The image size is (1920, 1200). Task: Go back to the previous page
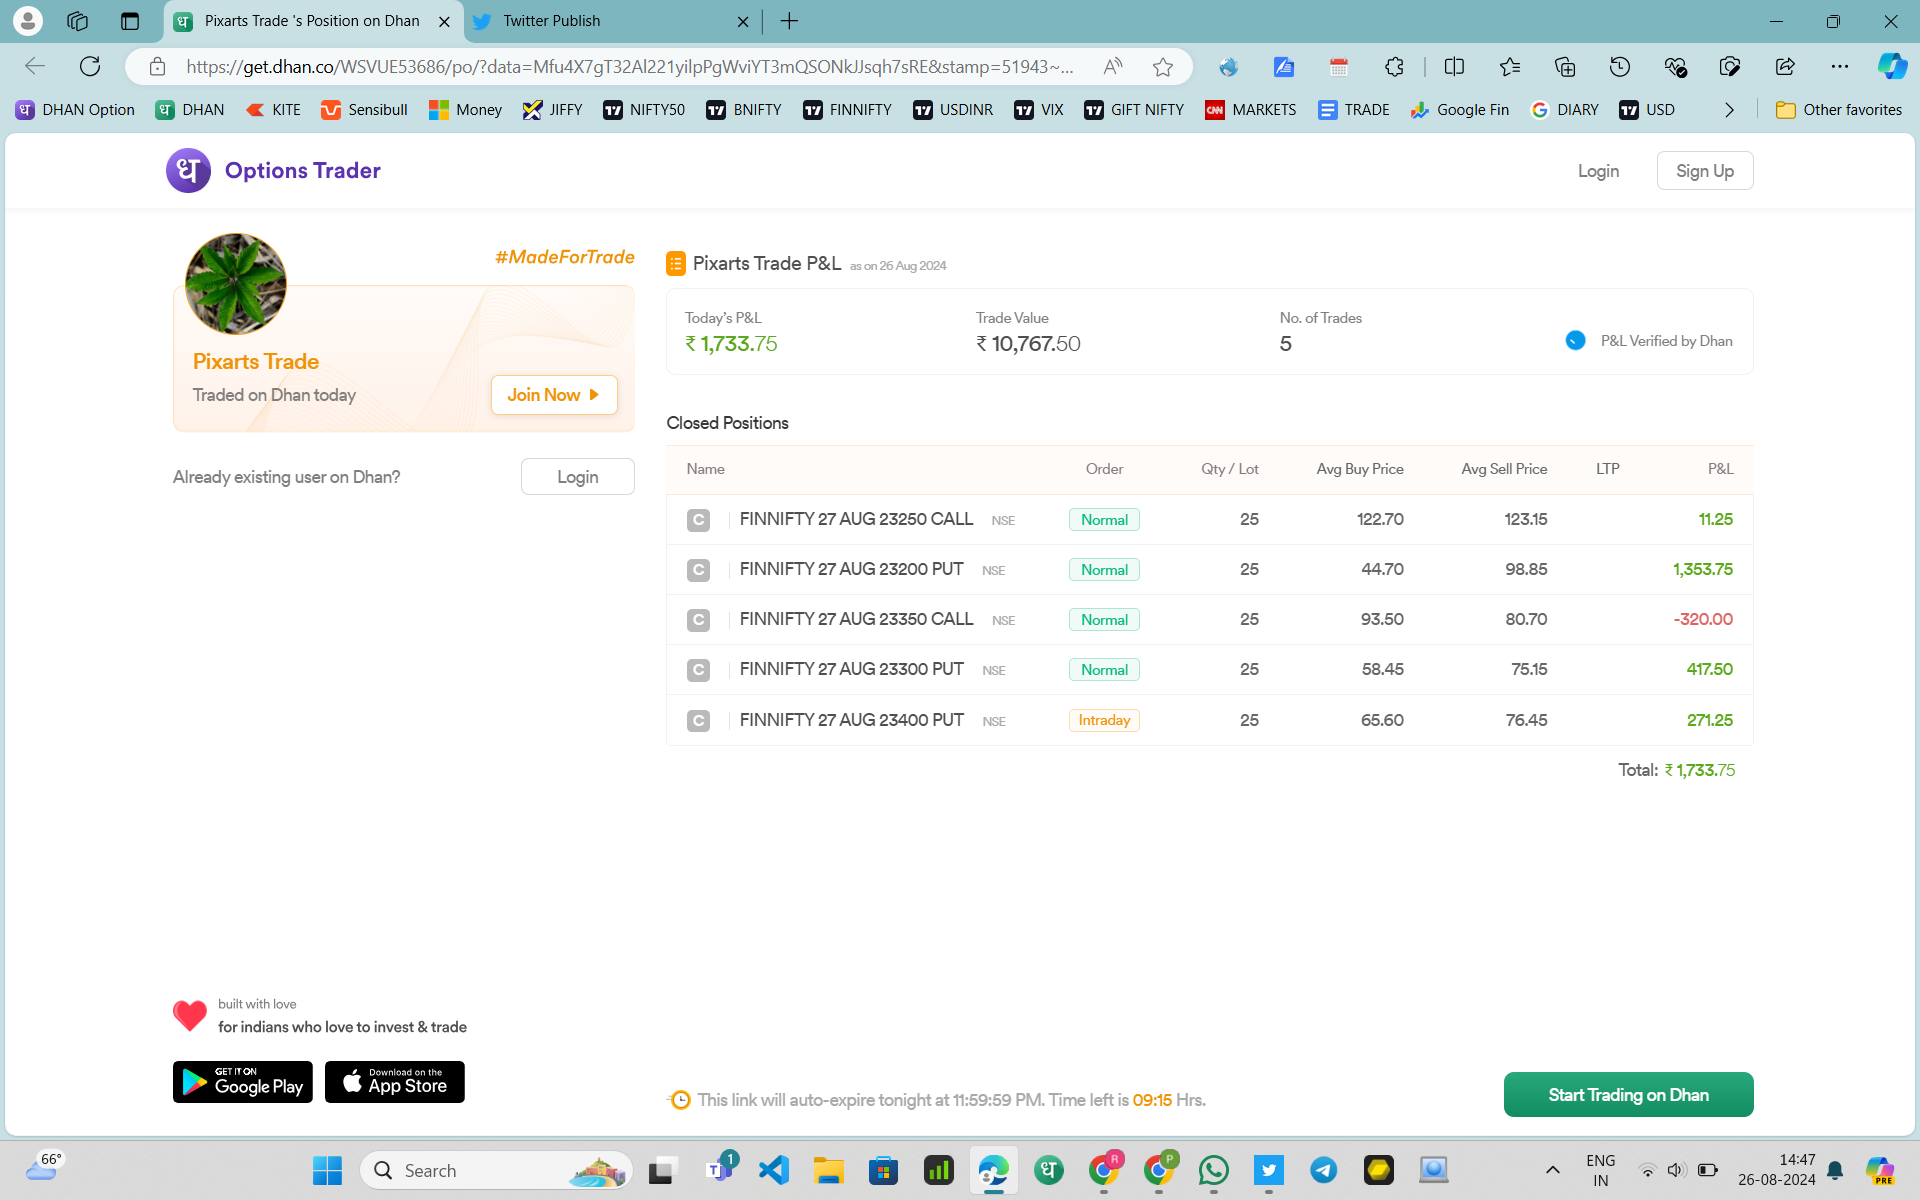point(35,67)
